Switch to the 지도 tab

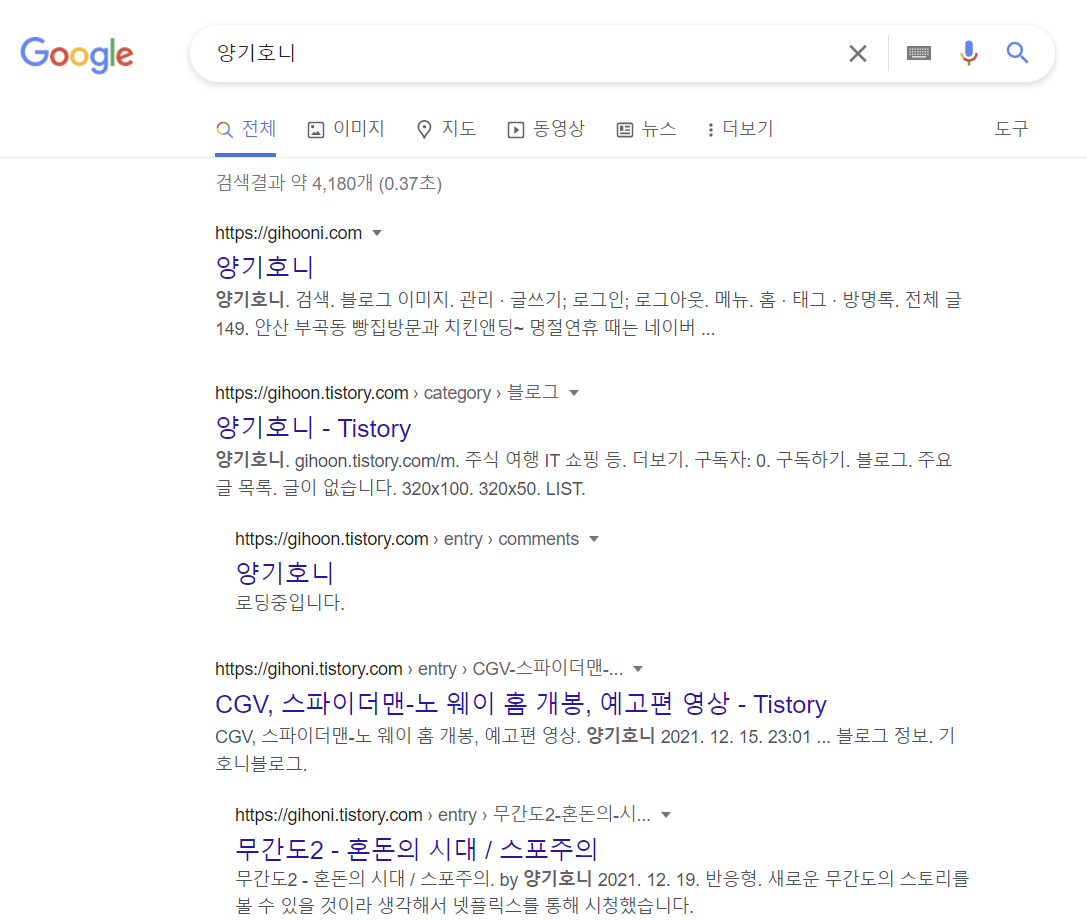(x=446, y=129)
